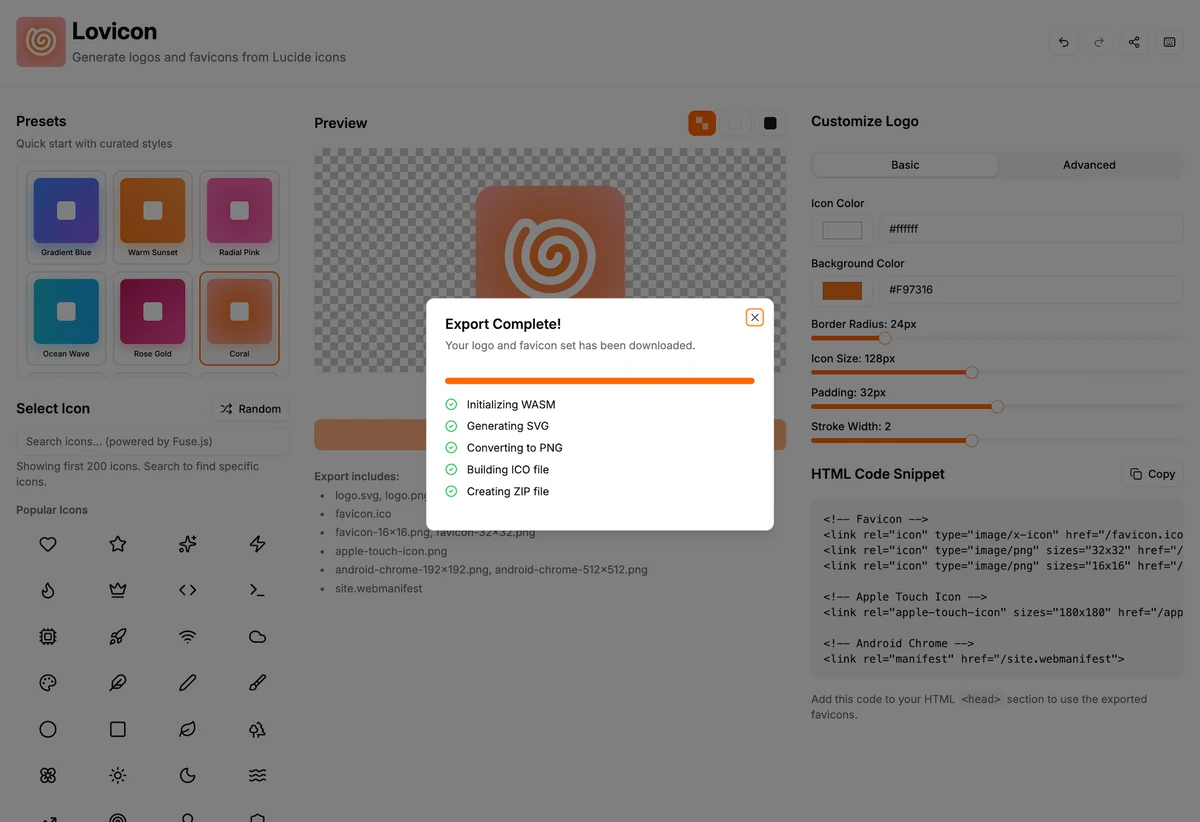Open the Icon Color swatch

pos(842,230)
